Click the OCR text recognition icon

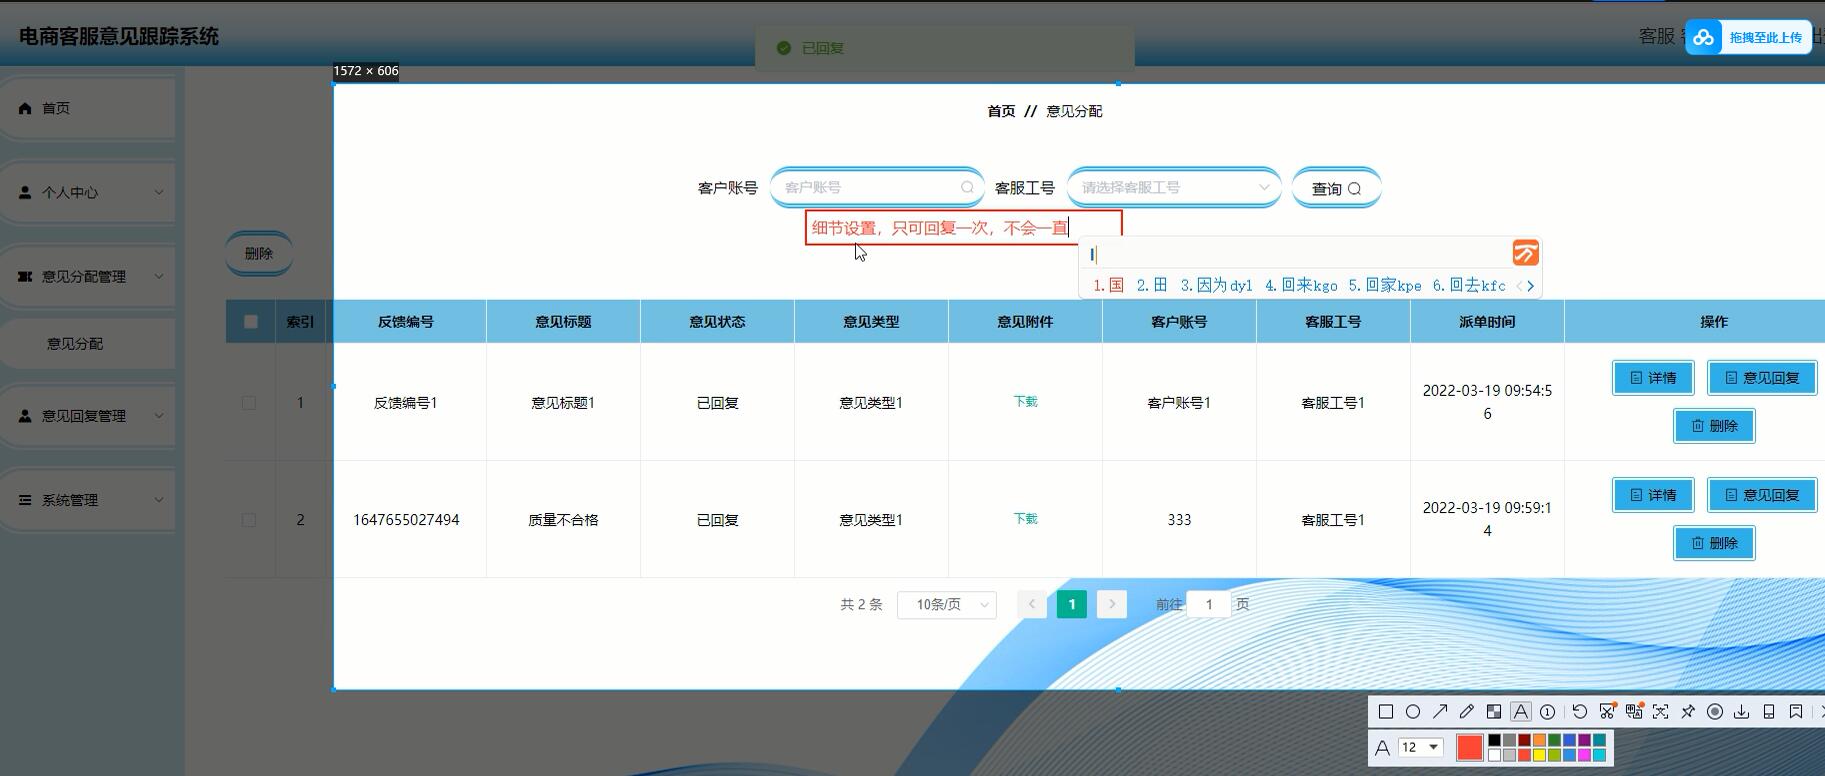[x=1661, y=712]
